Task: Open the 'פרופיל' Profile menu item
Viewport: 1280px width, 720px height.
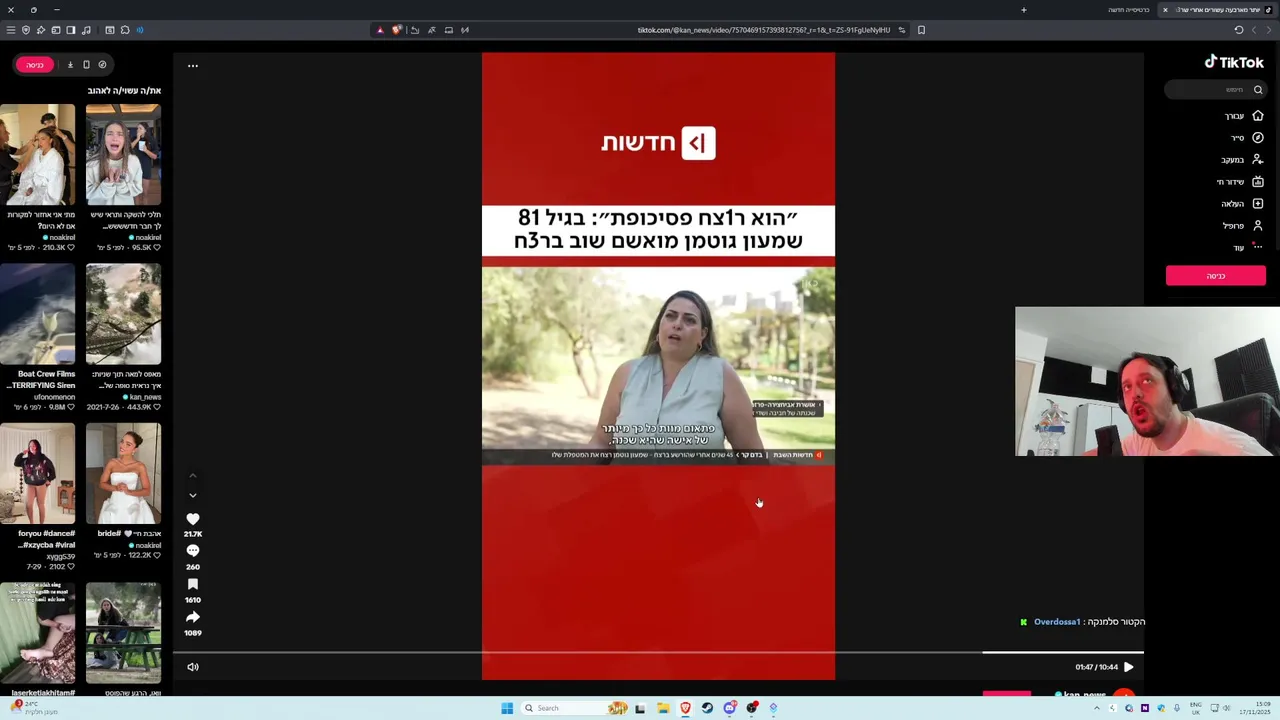Action: 1243,226
